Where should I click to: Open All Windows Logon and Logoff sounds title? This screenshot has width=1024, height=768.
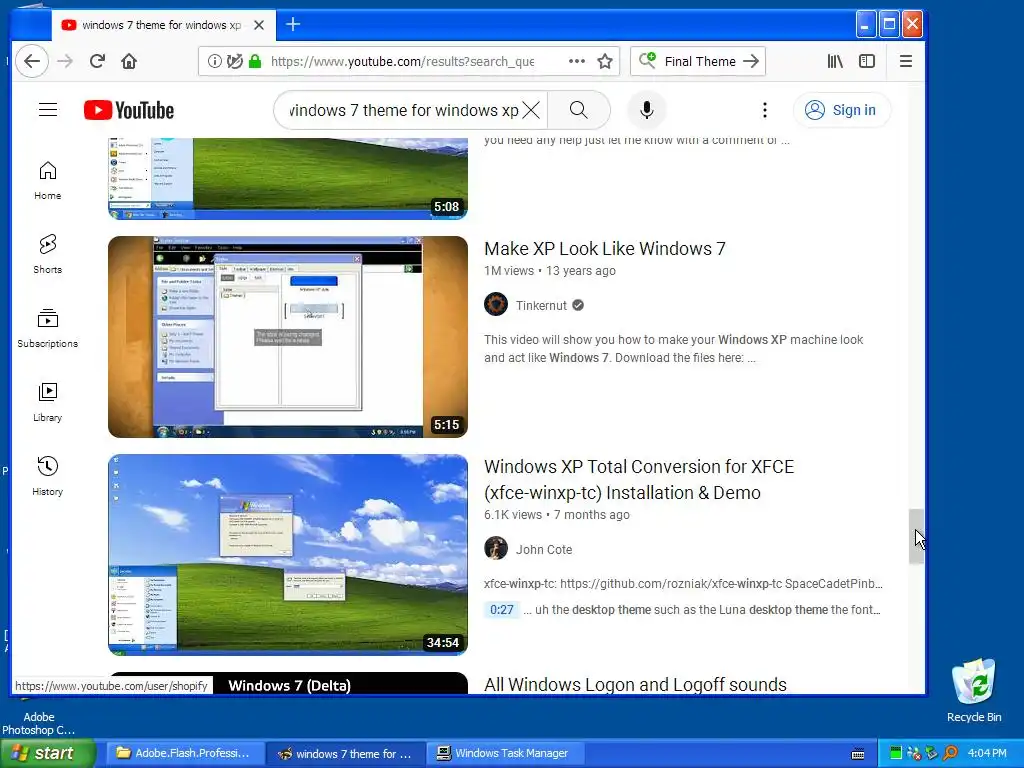tap(635, 684)
